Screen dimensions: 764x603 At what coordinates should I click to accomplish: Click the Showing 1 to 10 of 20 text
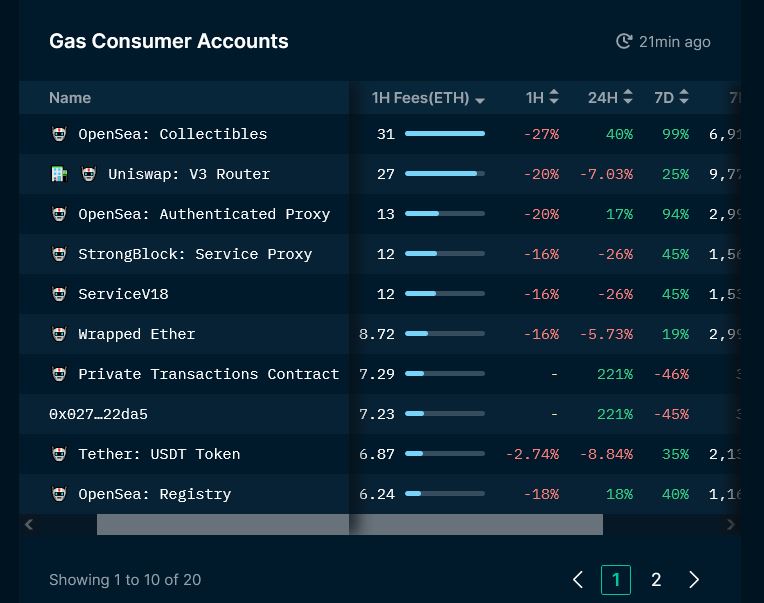pos(125,580)
